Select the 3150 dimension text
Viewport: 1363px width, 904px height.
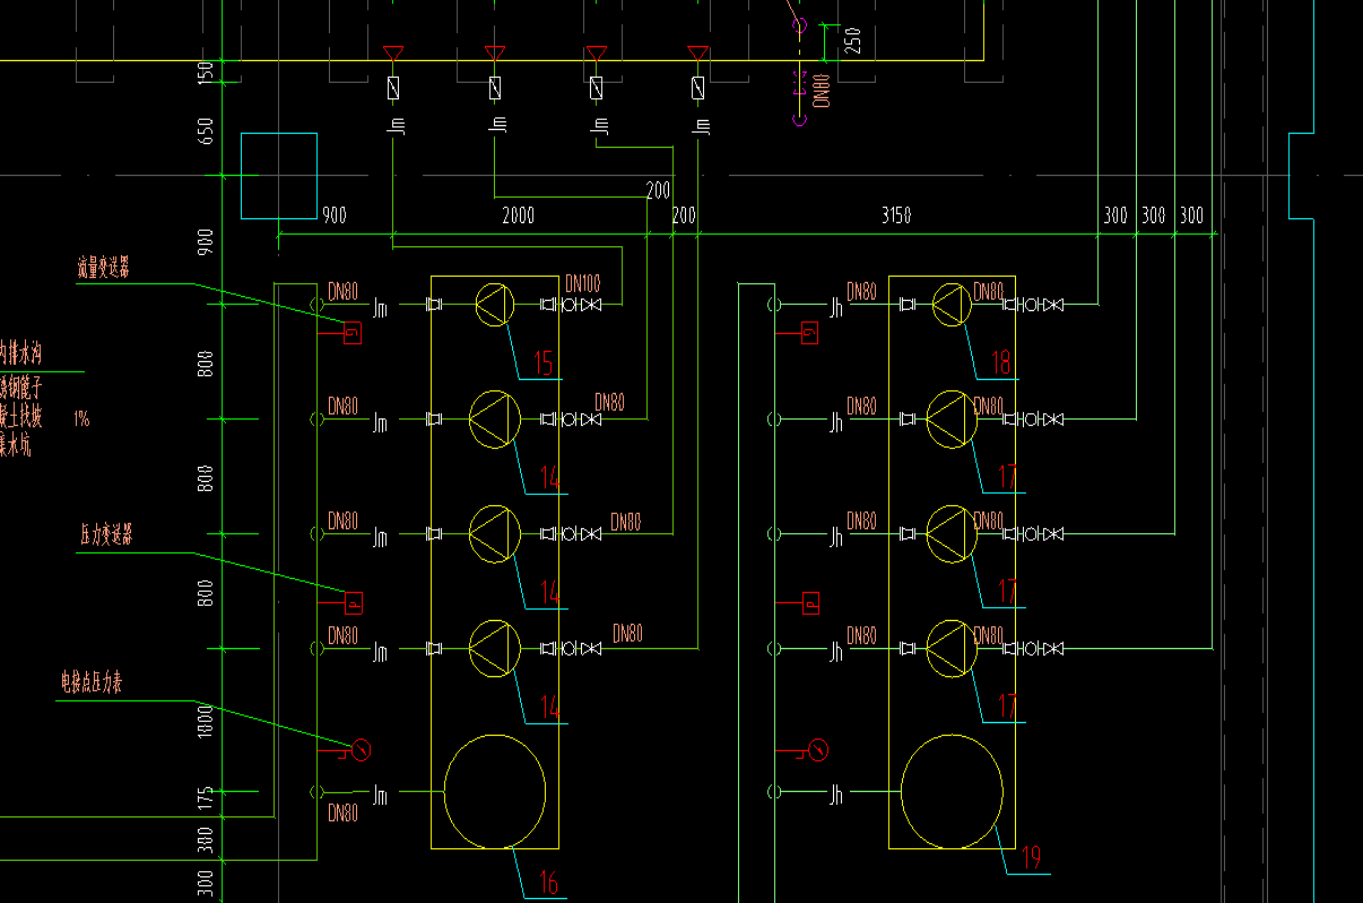(x=896, y=215)
